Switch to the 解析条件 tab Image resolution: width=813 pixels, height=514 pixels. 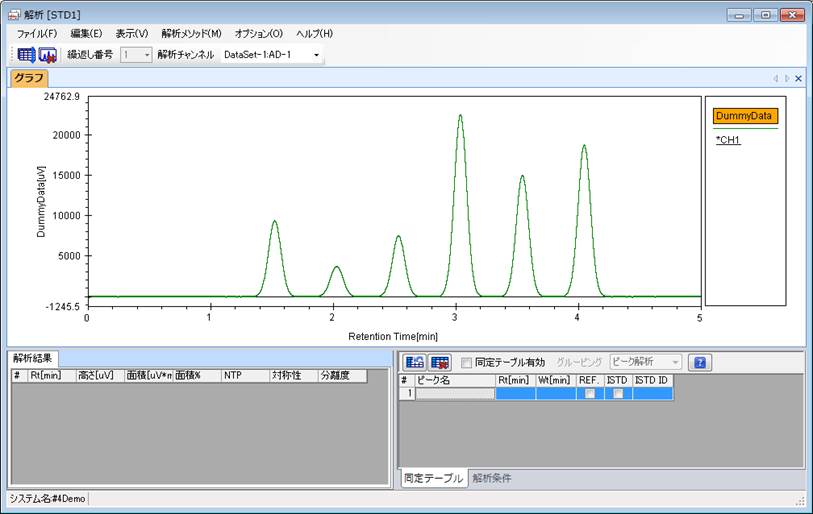pos(491,478)
